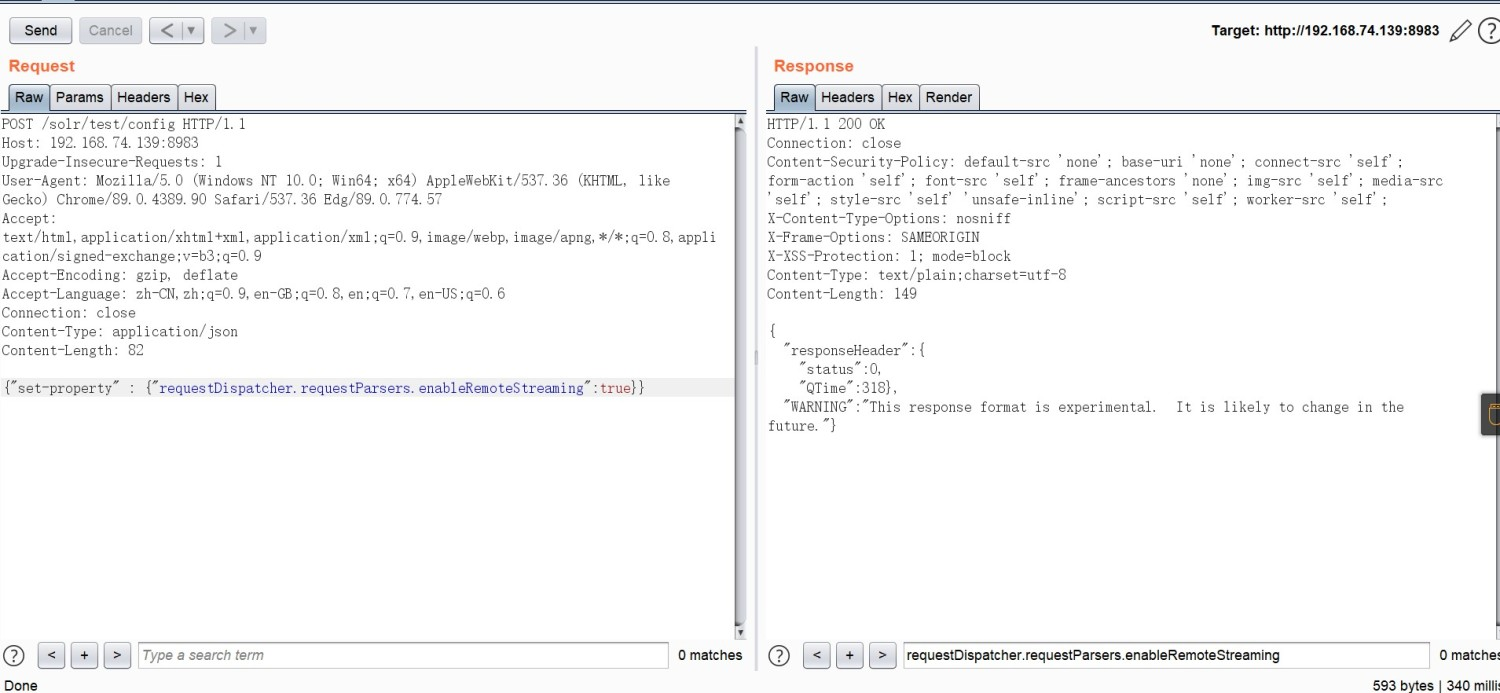Click the 'Content-Length: 149' response header
This screenshot has width=1500, height=693.
point(842,294)
